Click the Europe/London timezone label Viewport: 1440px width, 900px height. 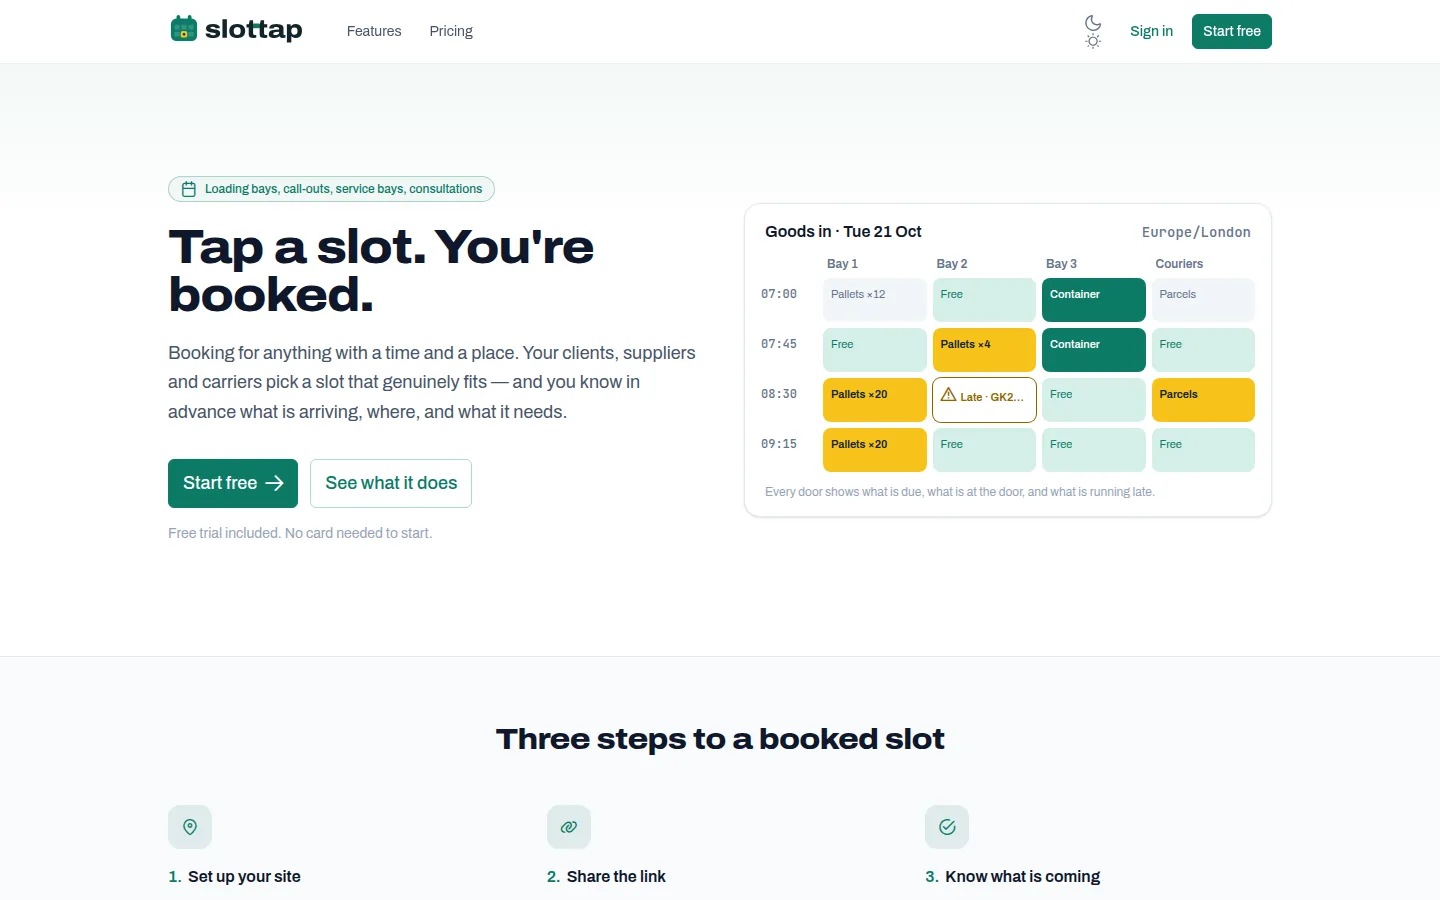[x=1196, y=232]
